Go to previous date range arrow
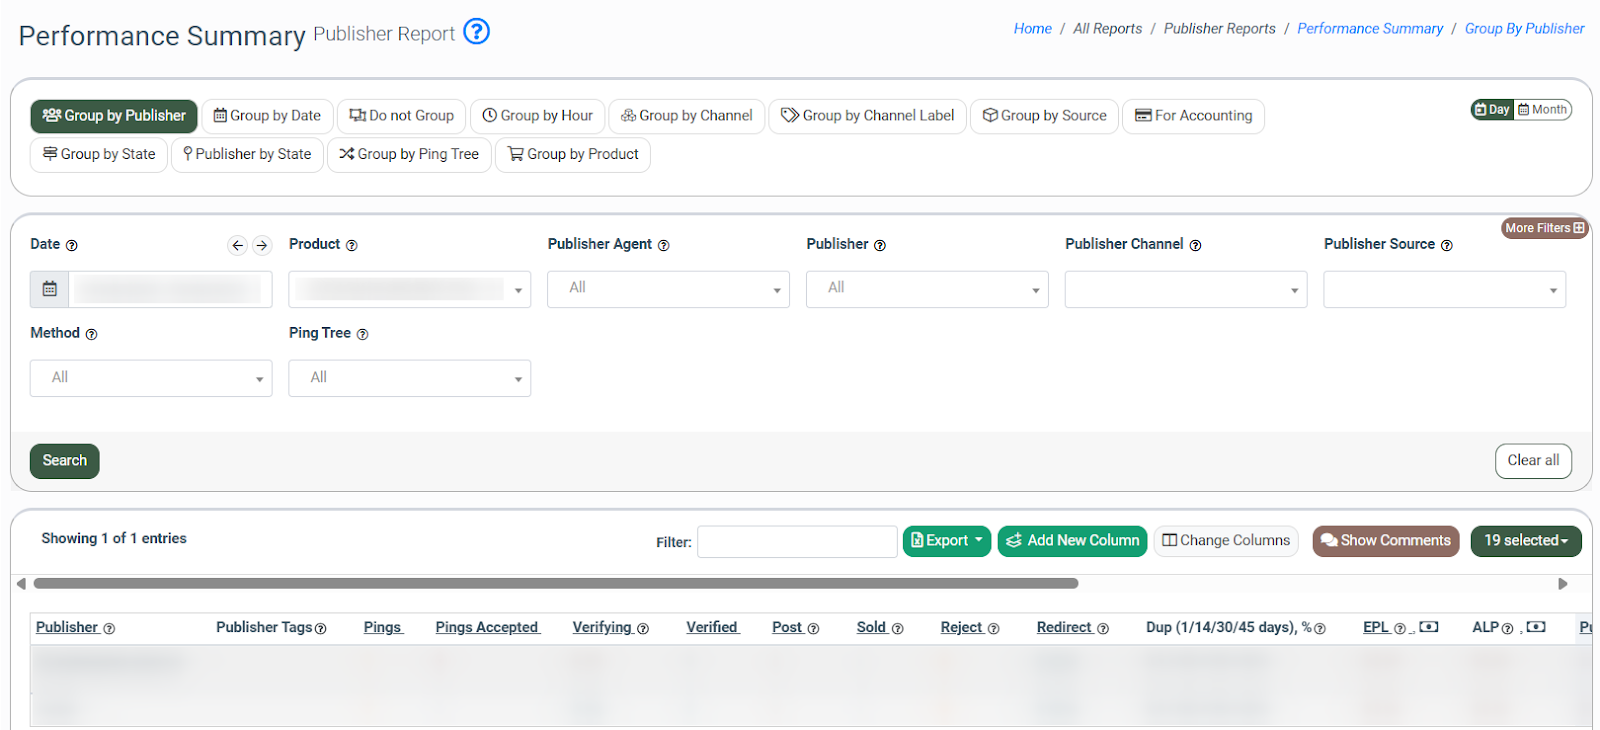This screenshot has height=730, width=1600. pyautogui.click(x=237, y=245)
